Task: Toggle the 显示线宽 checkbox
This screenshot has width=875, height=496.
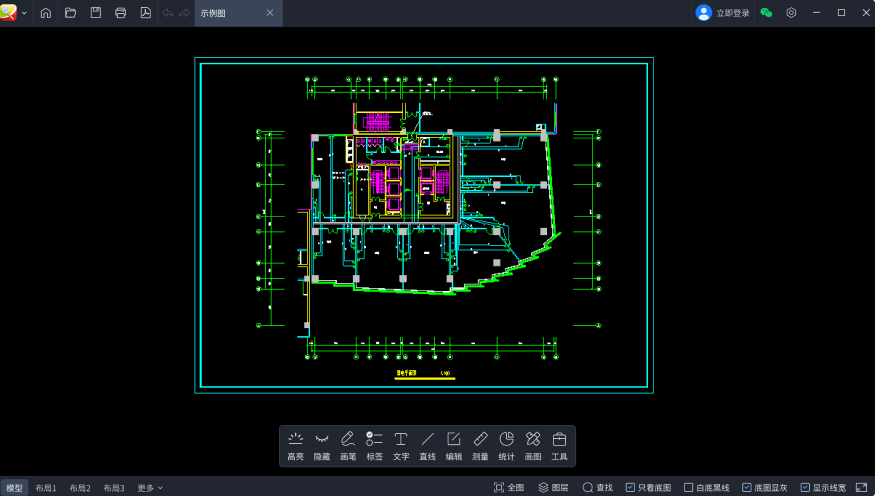Action: (x=805, y=488)
